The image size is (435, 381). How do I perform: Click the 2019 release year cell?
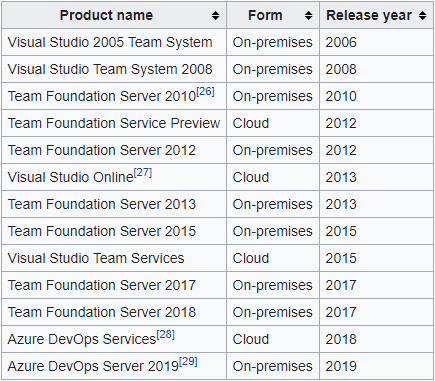tap(376, 366)
